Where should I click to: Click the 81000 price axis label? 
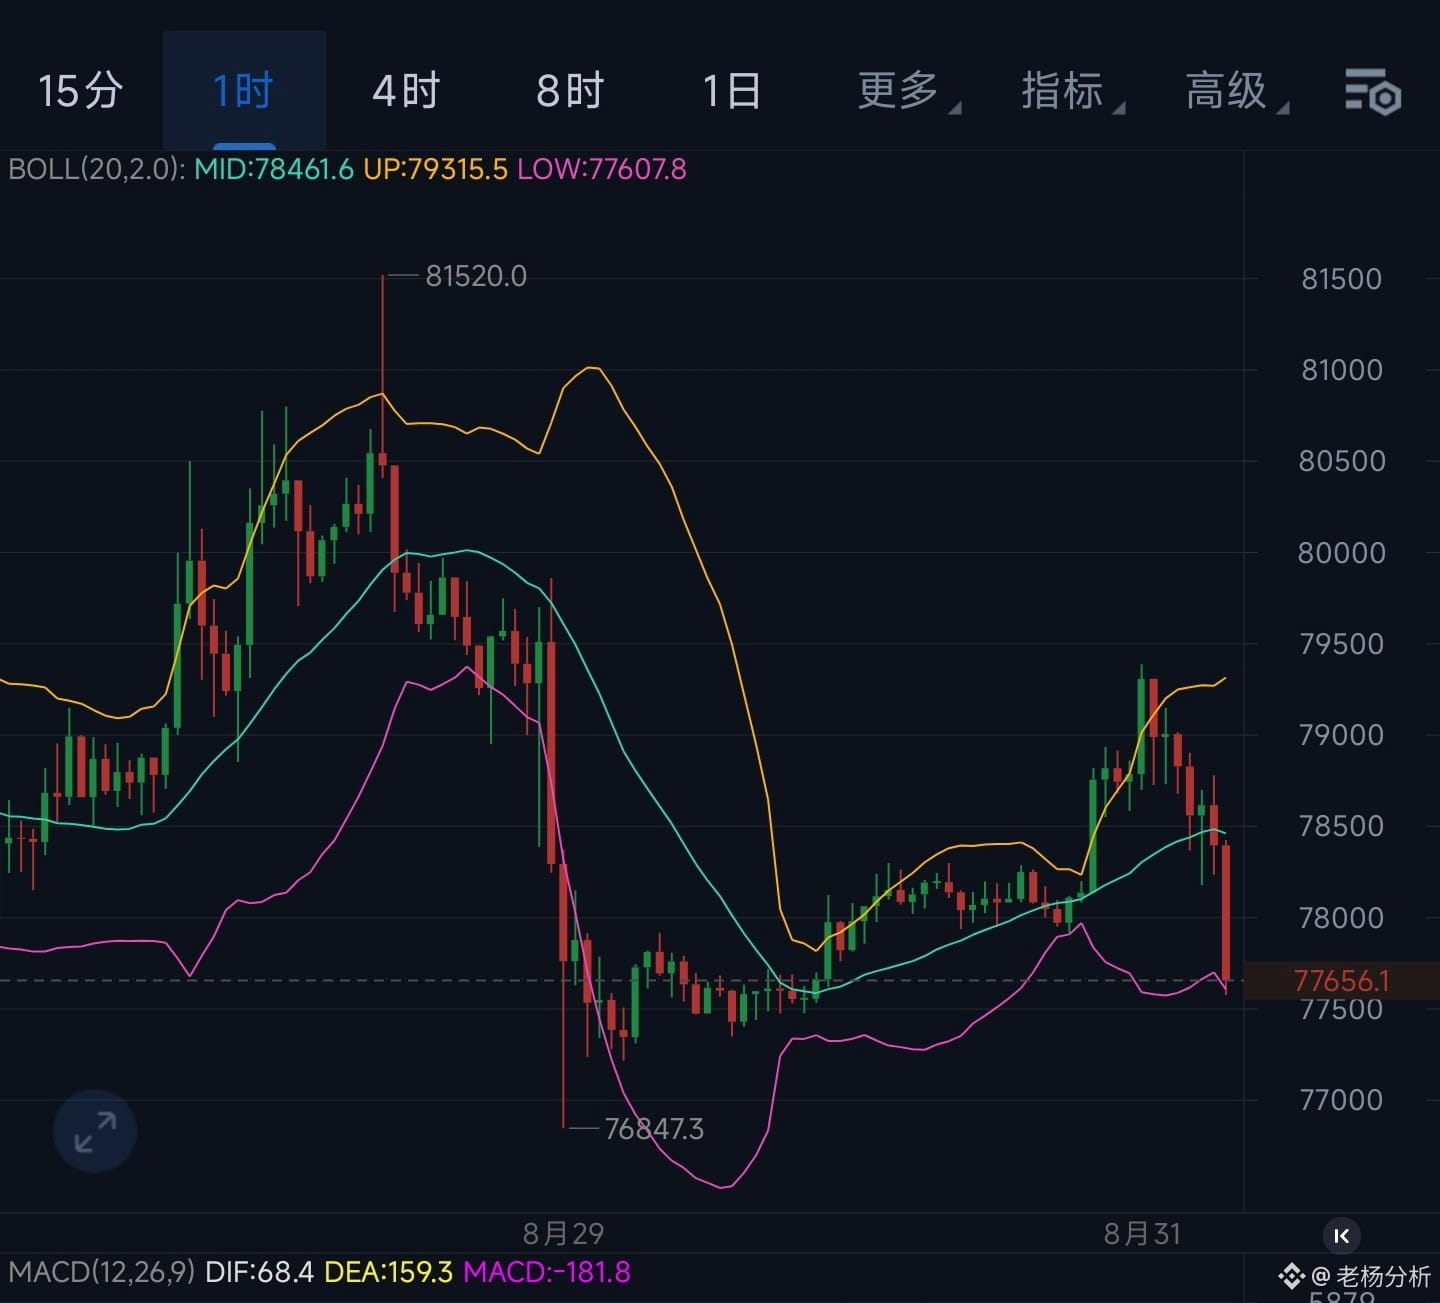(1342, 370)
